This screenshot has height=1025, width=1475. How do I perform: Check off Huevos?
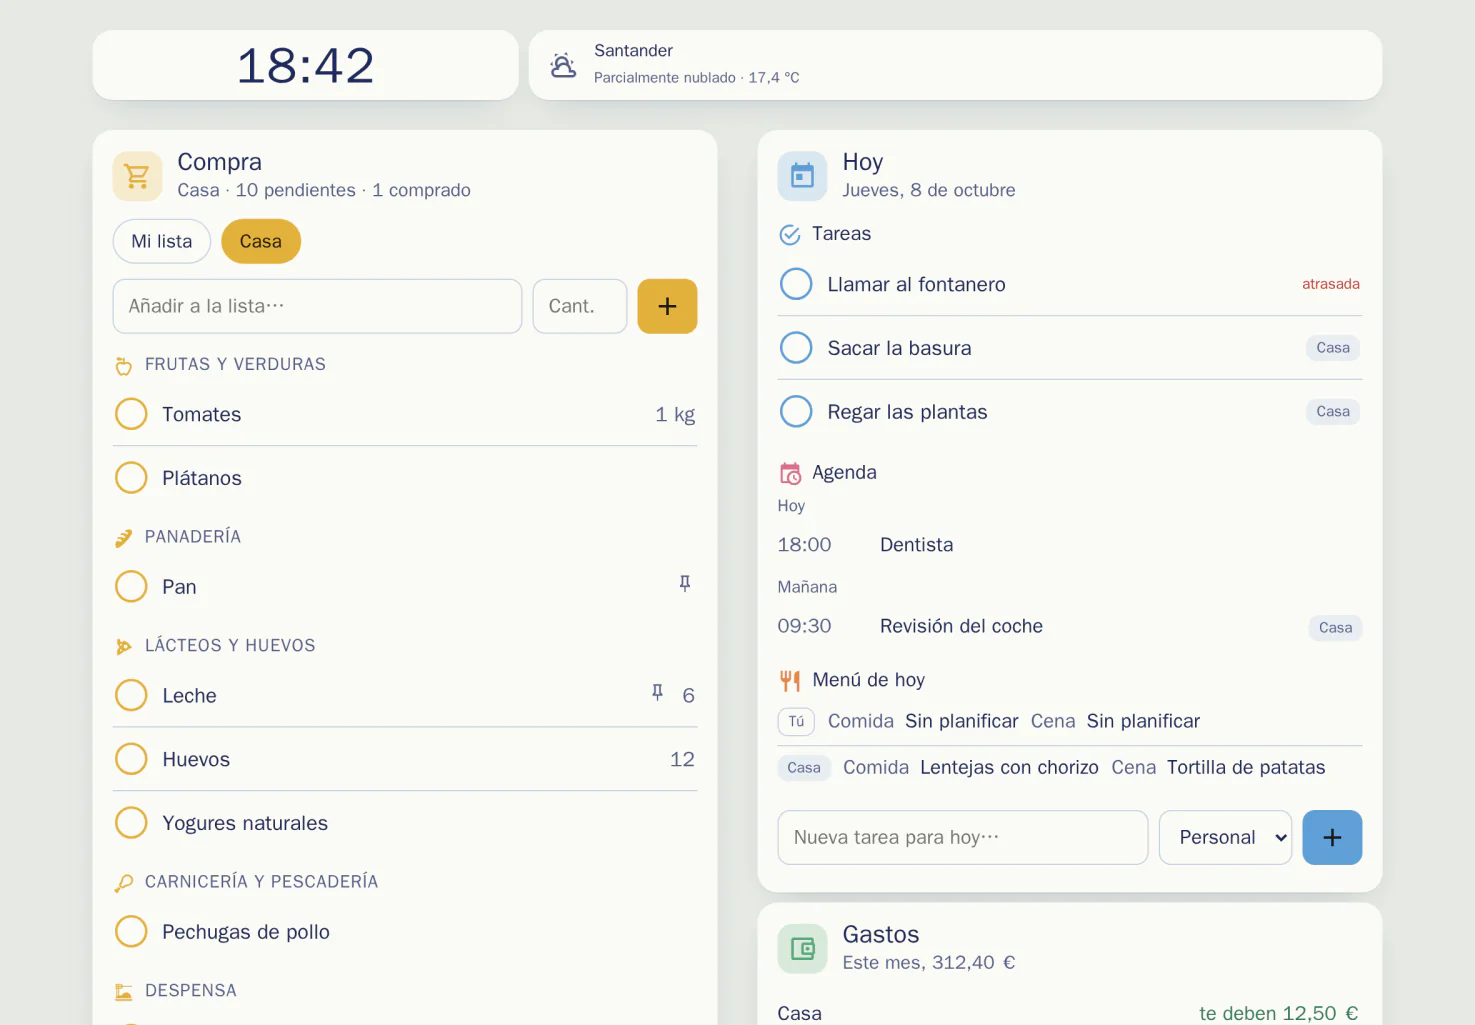[x=131, y=759]
